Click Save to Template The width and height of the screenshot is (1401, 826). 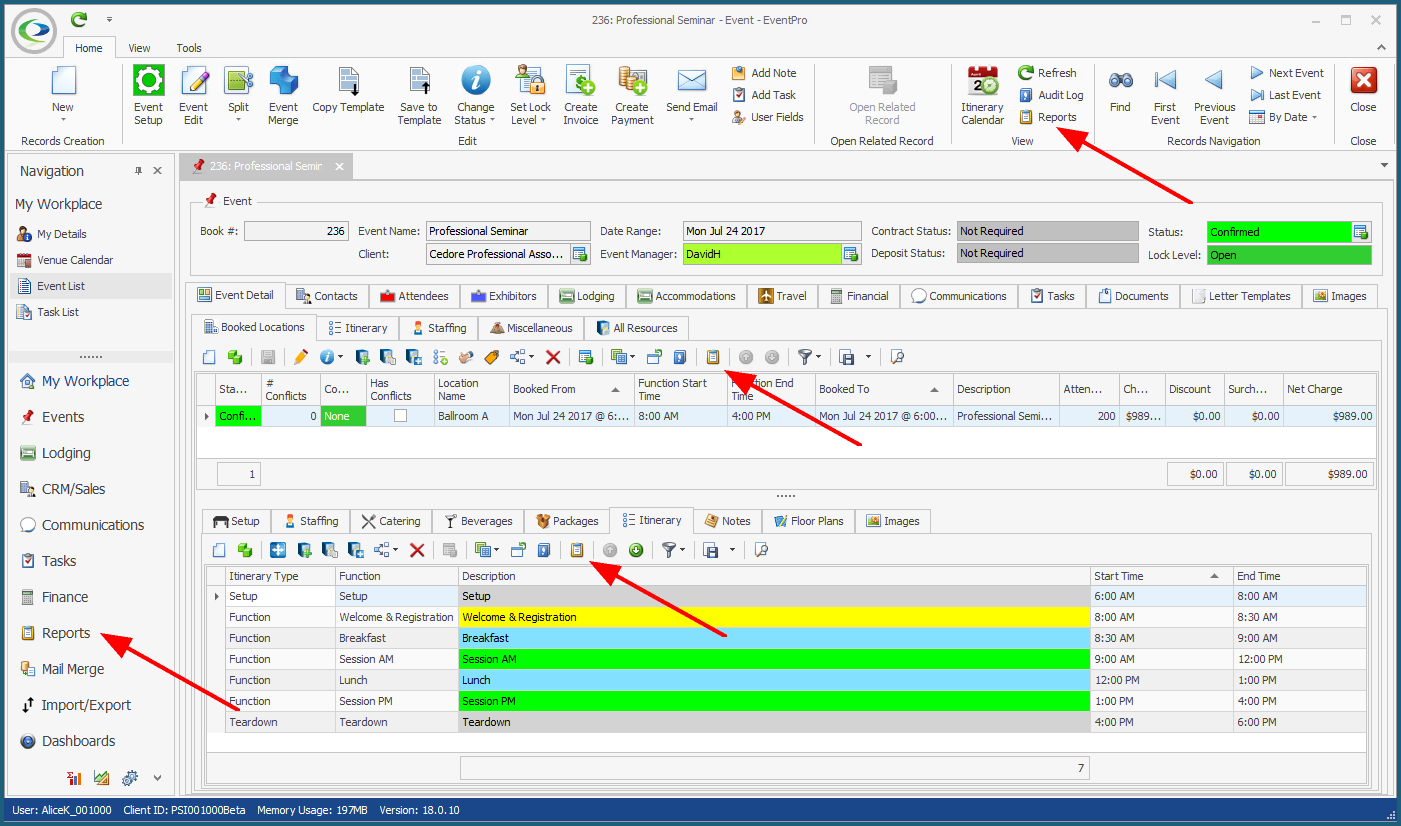coord(419,95)
